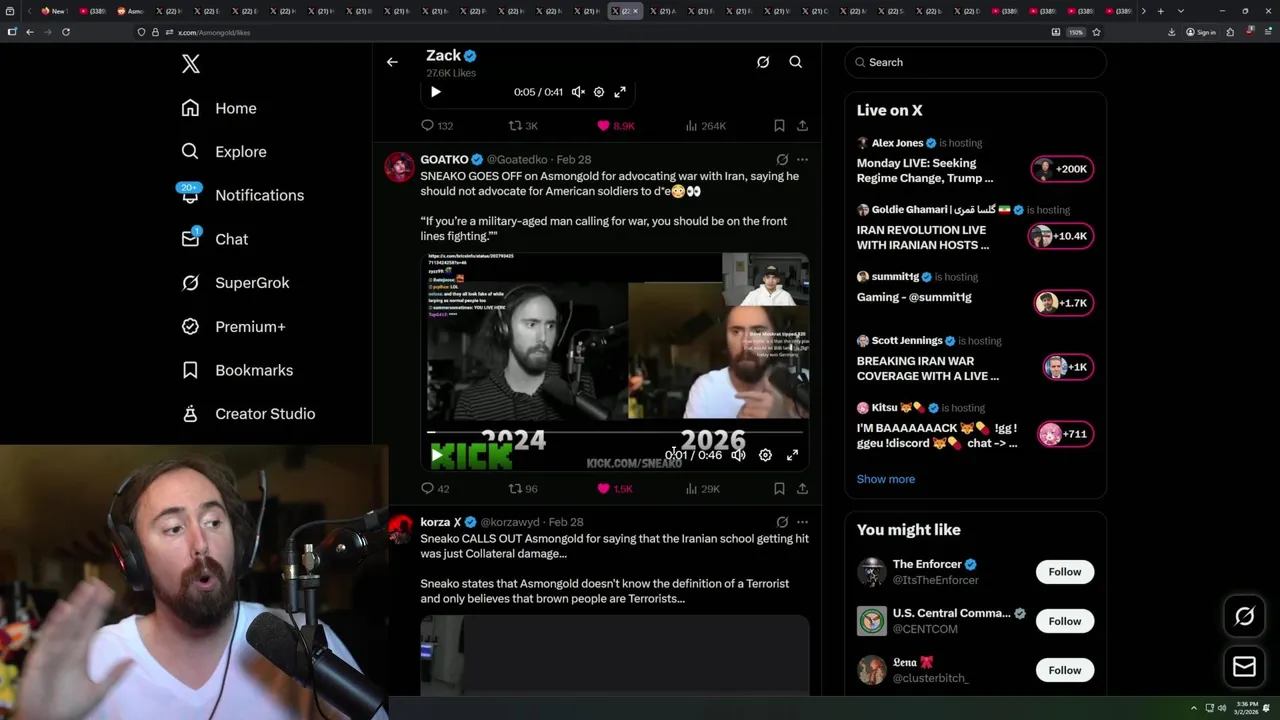Open floating Grok button
This screenshot has width=1280, height=720.
(1244, 617)
